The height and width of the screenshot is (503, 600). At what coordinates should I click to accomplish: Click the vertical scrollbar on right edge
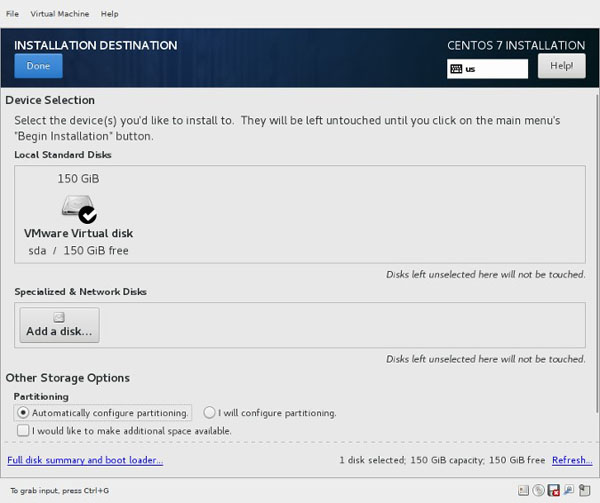(x=597, y=252)
